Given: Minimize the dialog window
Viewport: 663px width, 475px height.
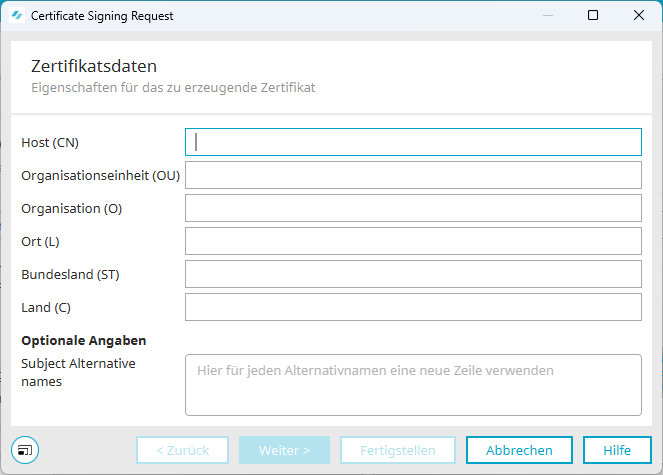Looking at the screenshot, I should 548,15.
